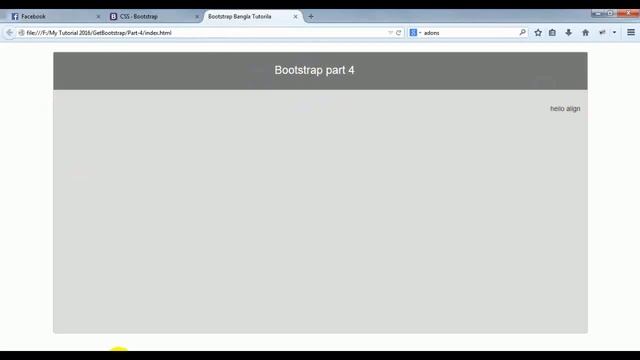Image resolution: width=640 pixels, height=360 pixels.
Task: Go to the Home page icon
Action: point(585,33)
